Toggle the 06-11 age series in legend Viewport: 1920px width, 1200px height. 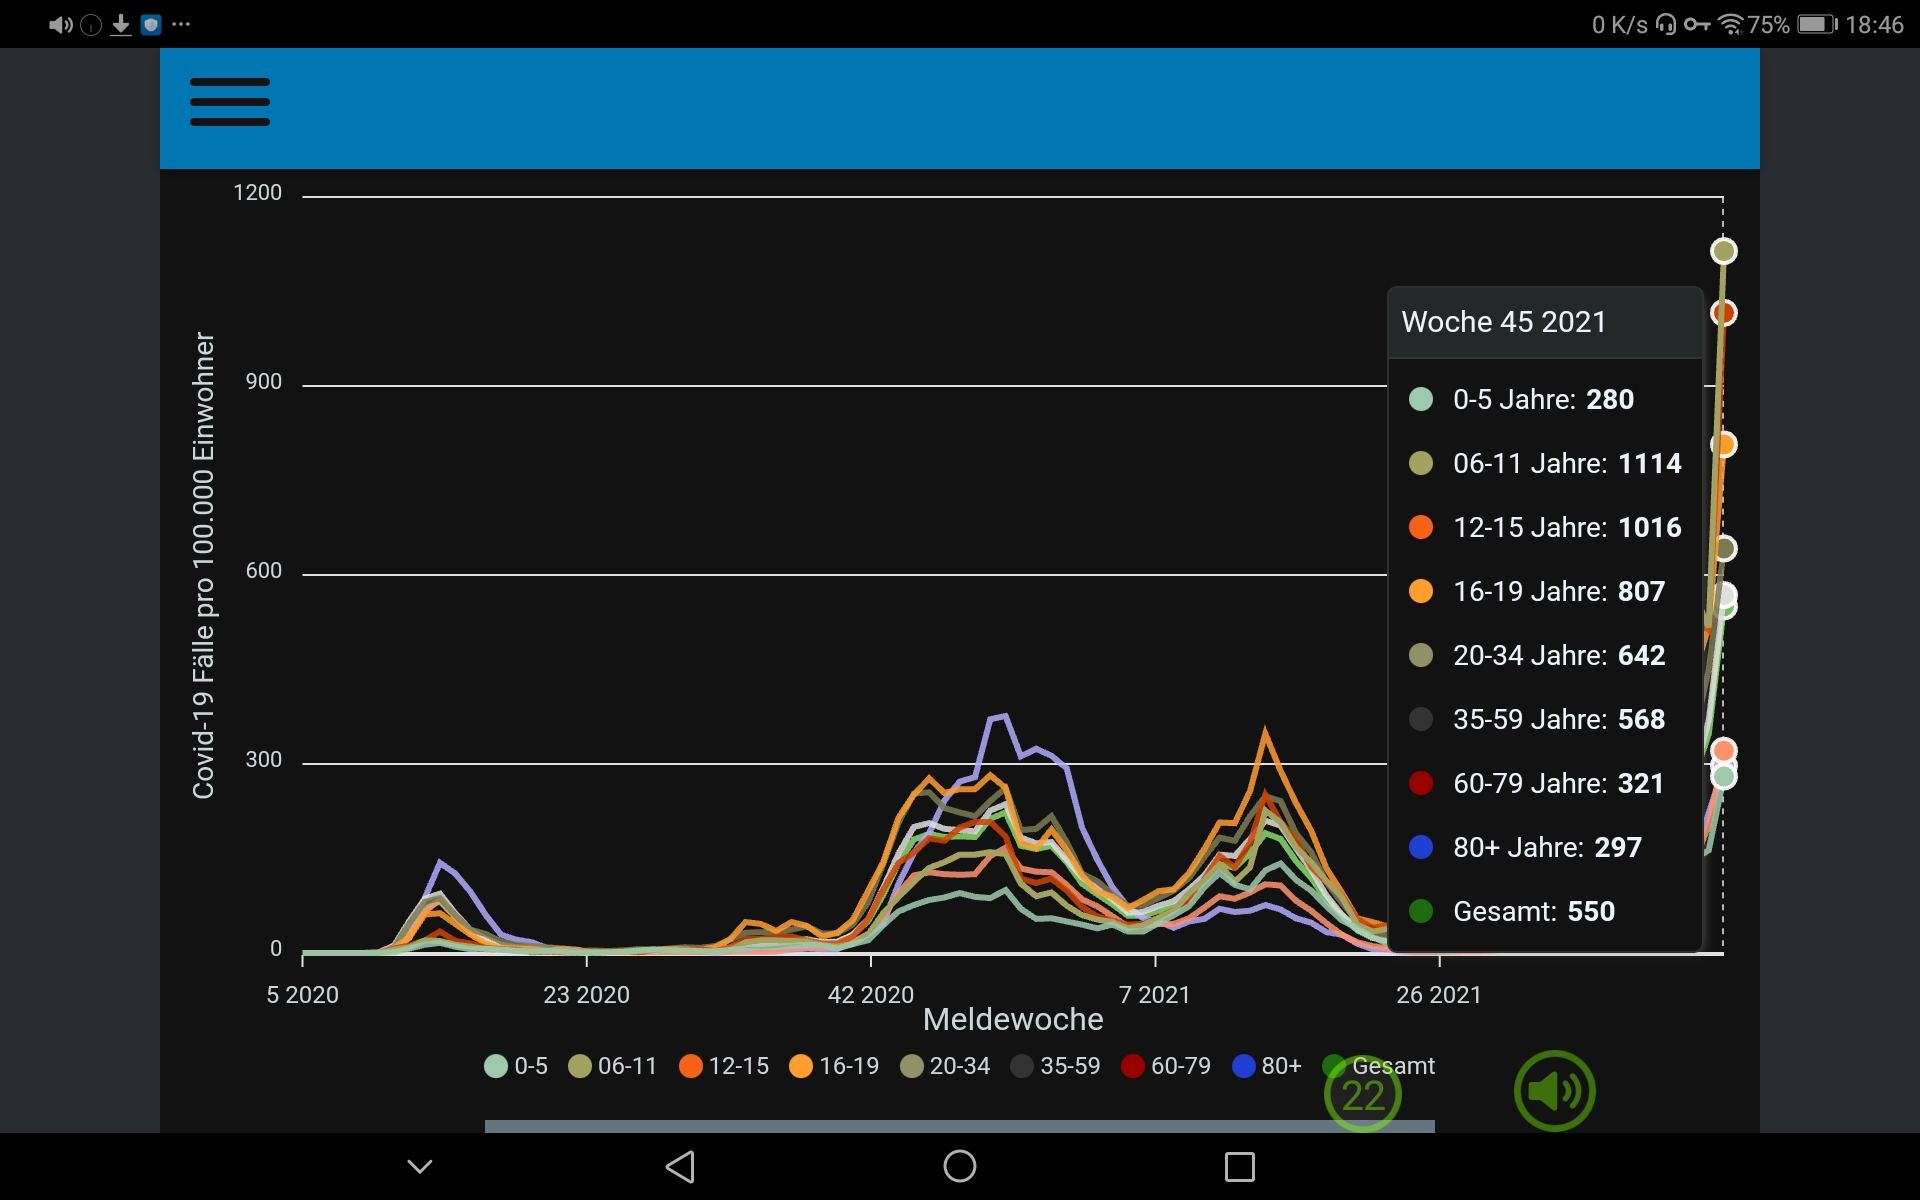(x=613, y=1066)
